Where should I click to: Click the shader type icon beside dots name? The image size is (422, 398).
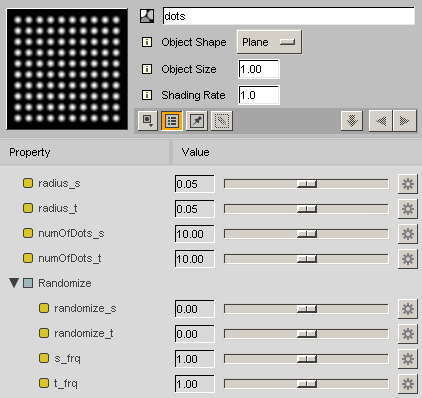click(x=147, y=16)
